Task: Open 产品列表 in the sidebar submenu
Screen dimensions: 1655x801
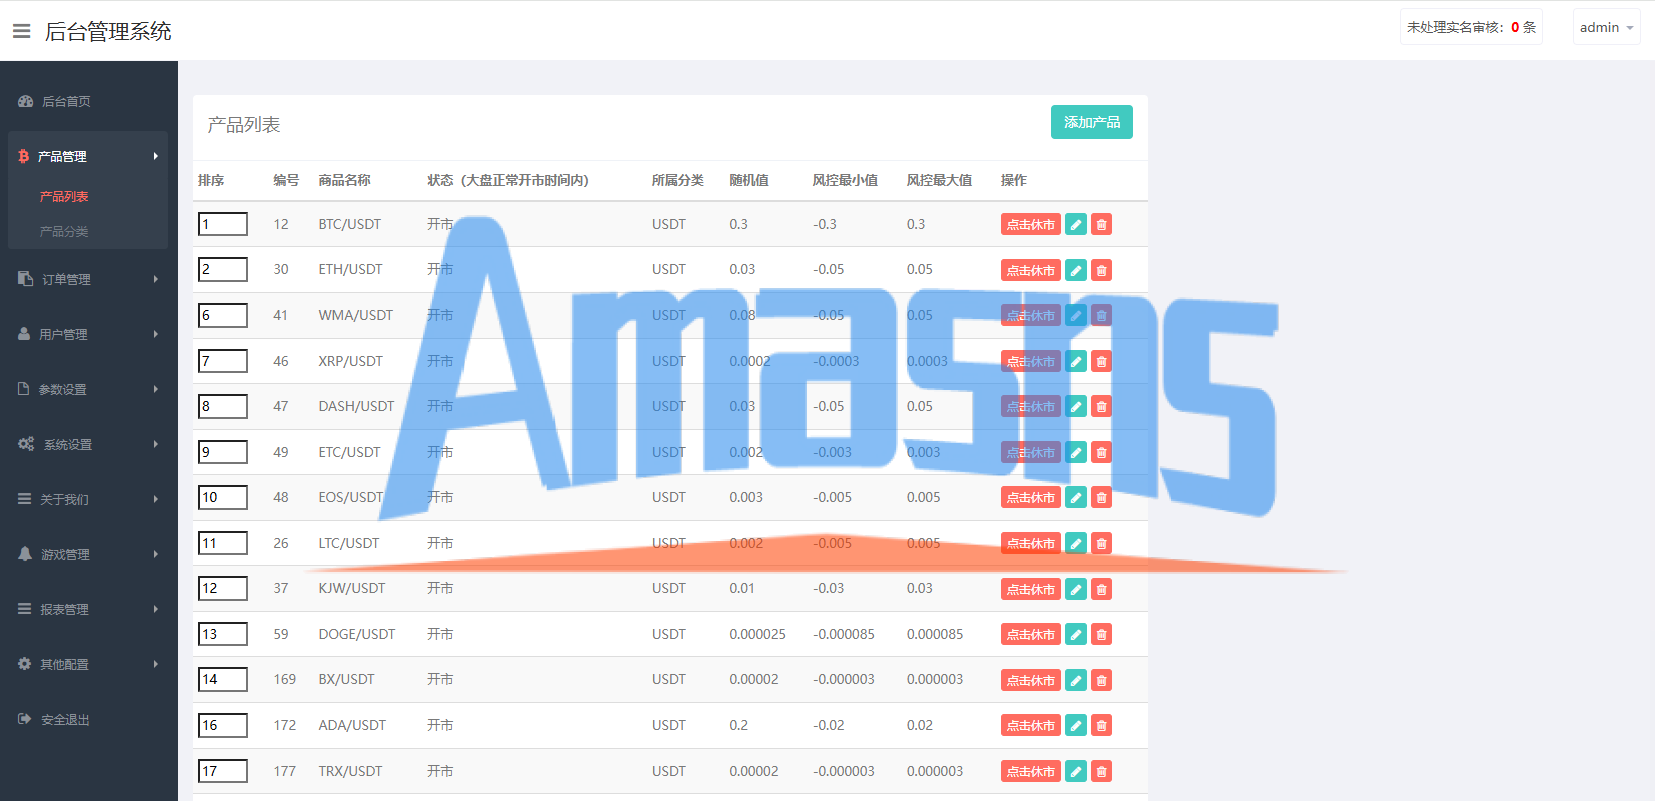Action: (x=64, y=197)
